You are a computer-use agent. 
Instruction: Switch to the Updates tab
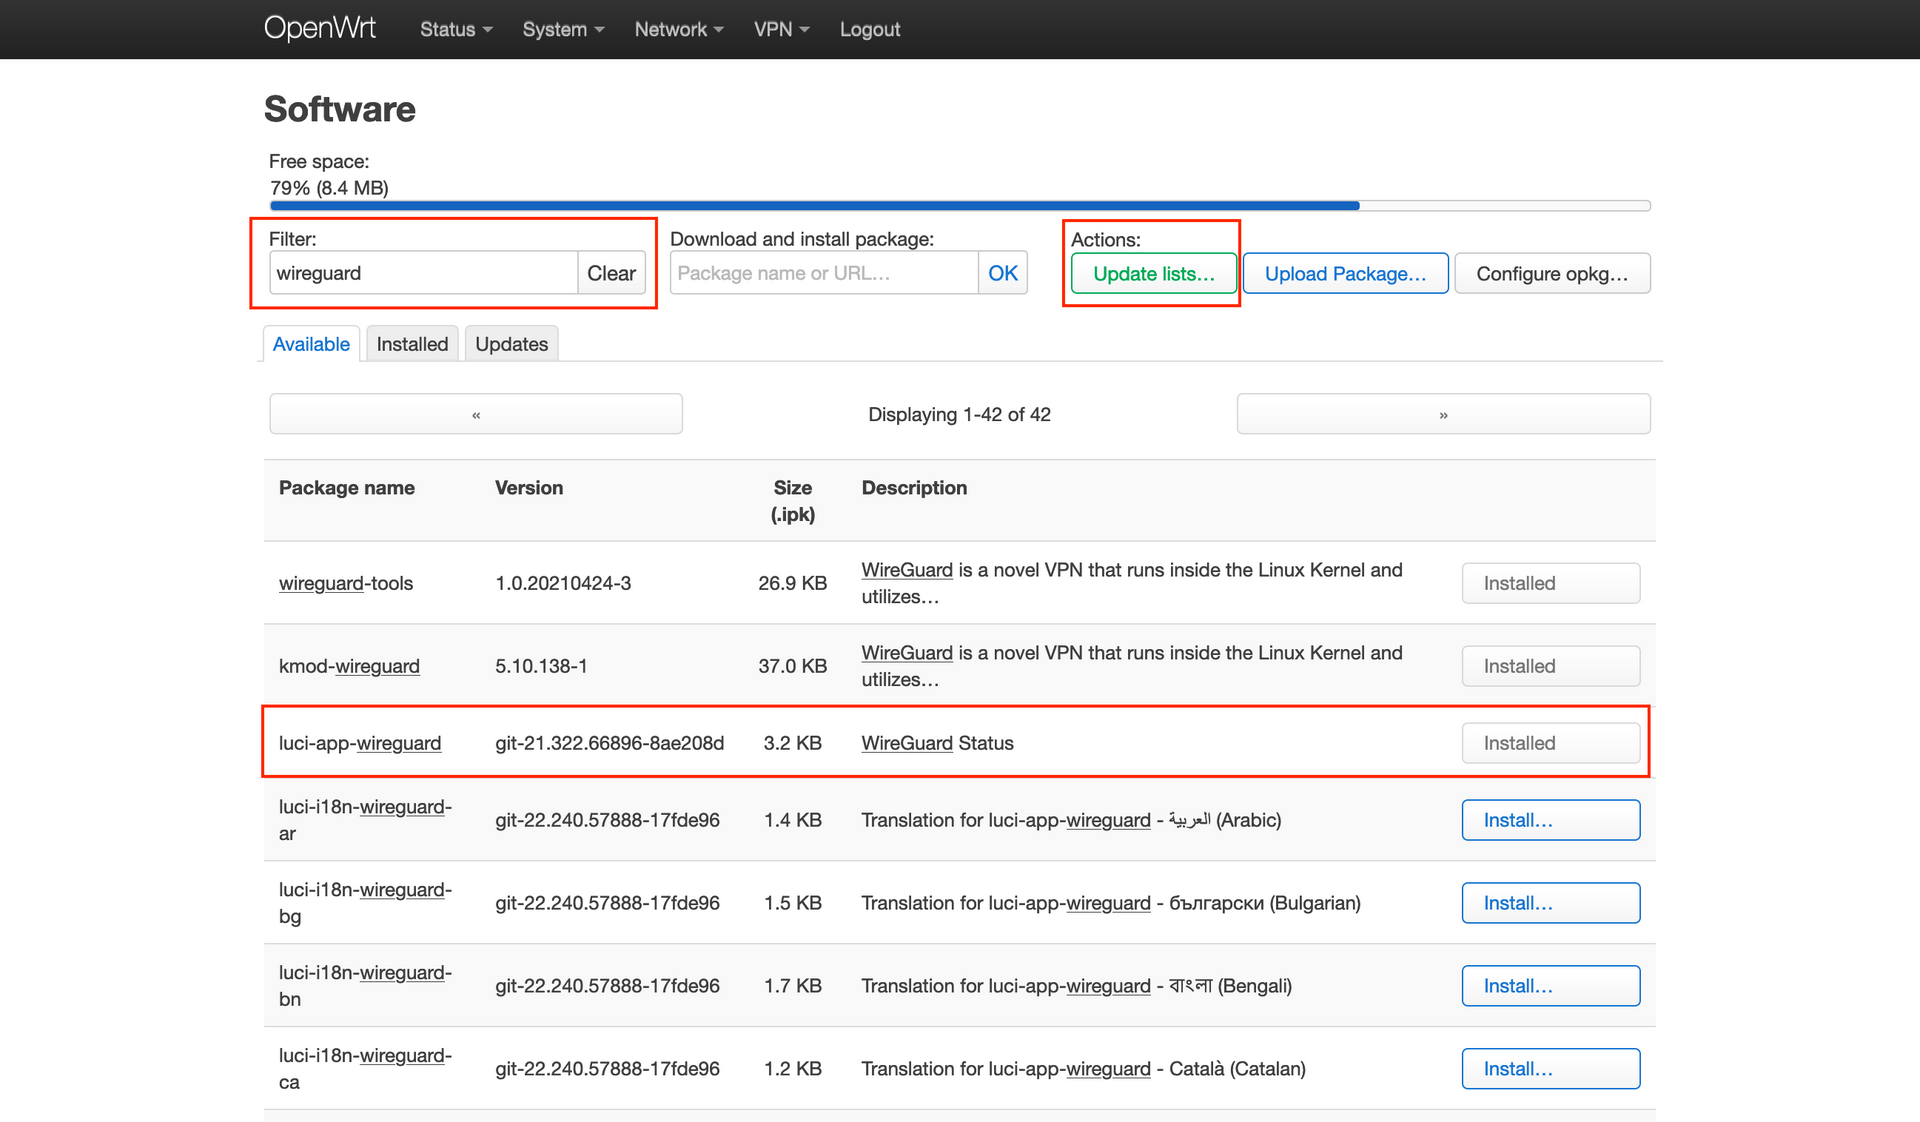[x=511, y=344]
